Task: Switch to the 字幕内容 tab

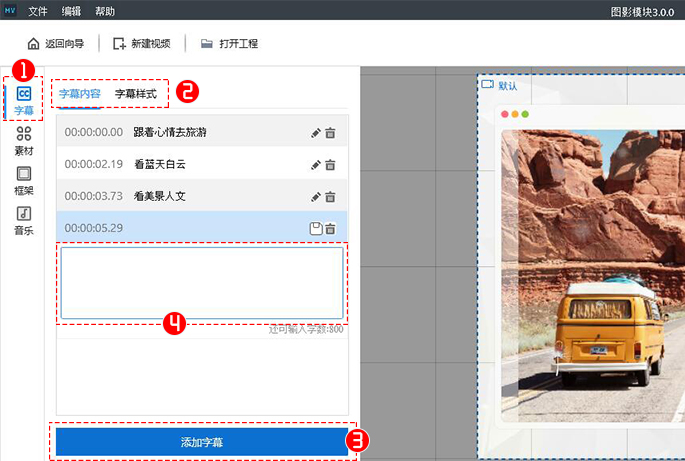Action: (79, 93)
